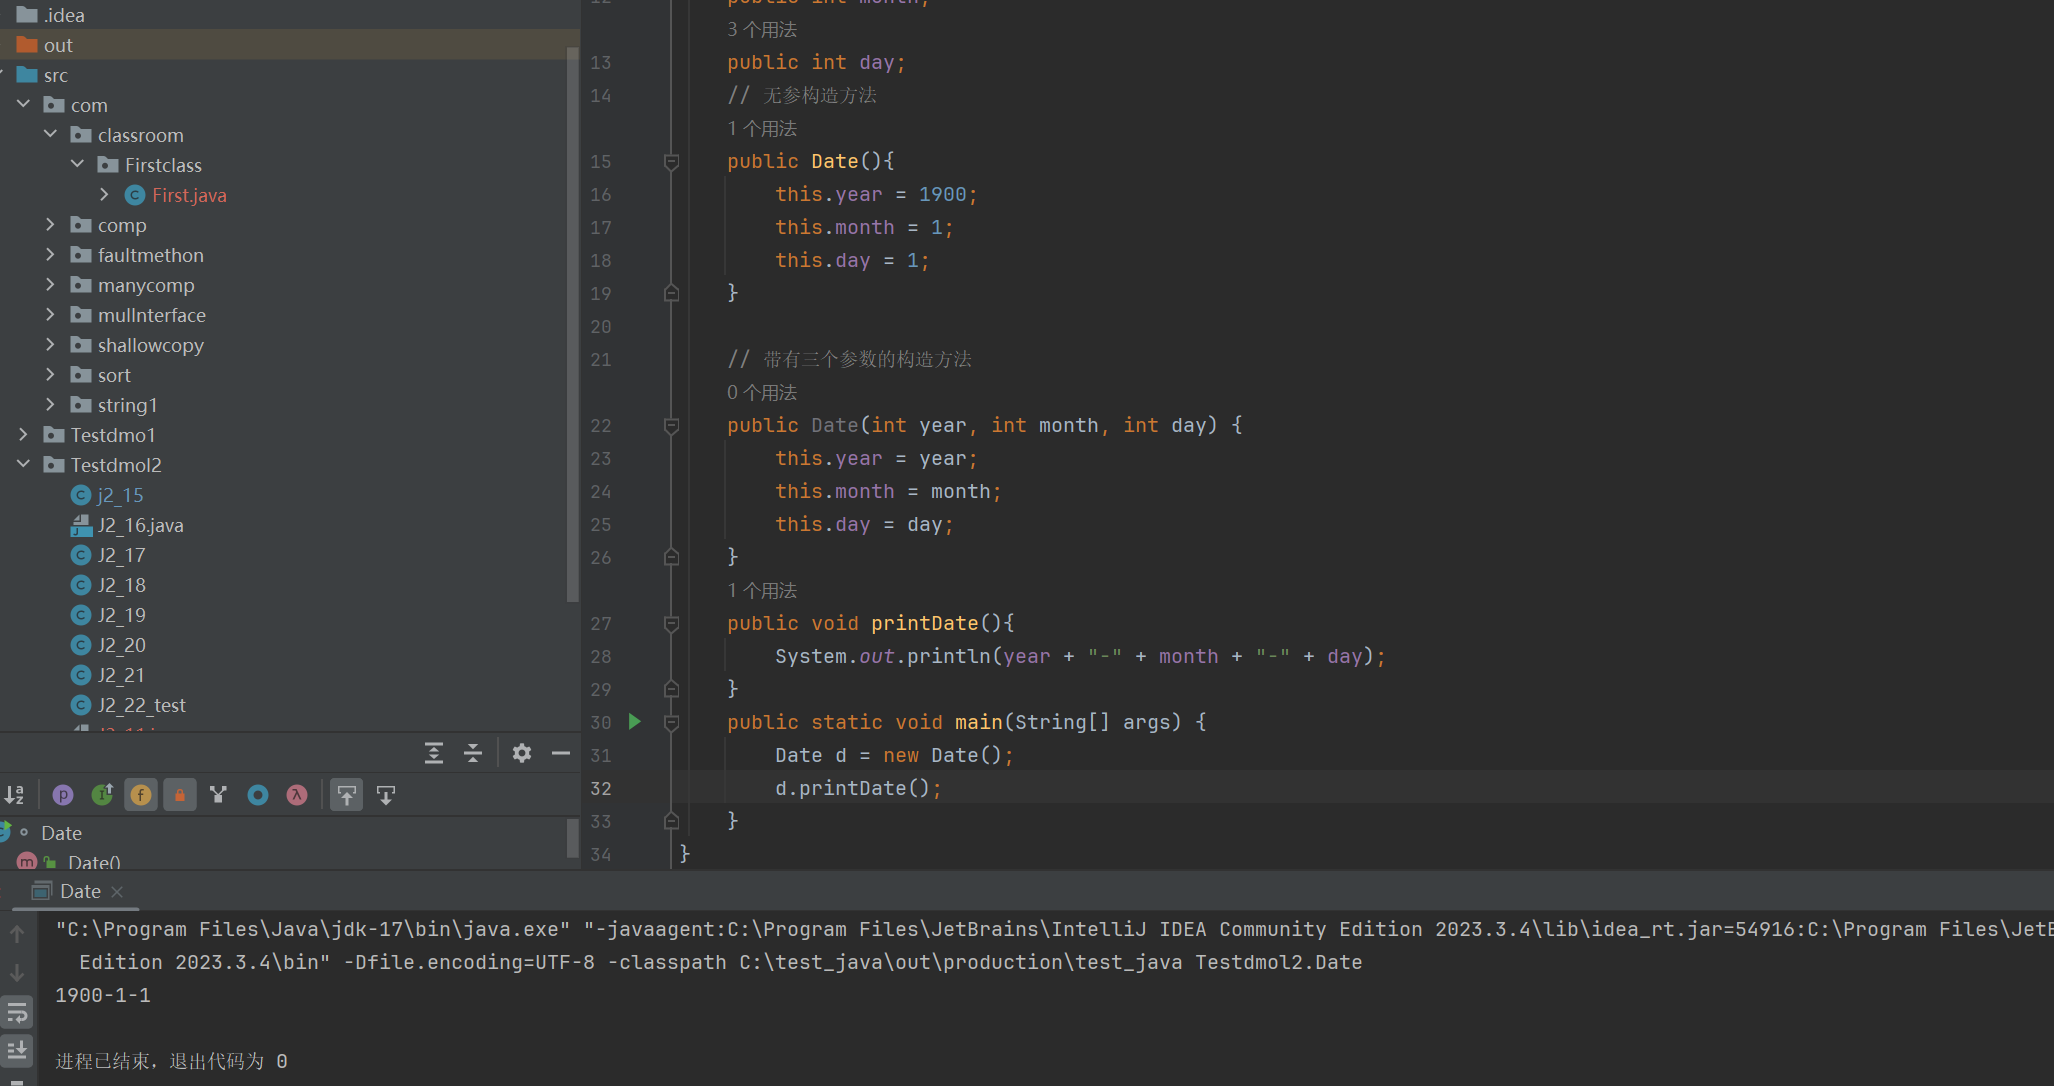Toggle soft-wrap in run console

click(x=17, y=1013)
